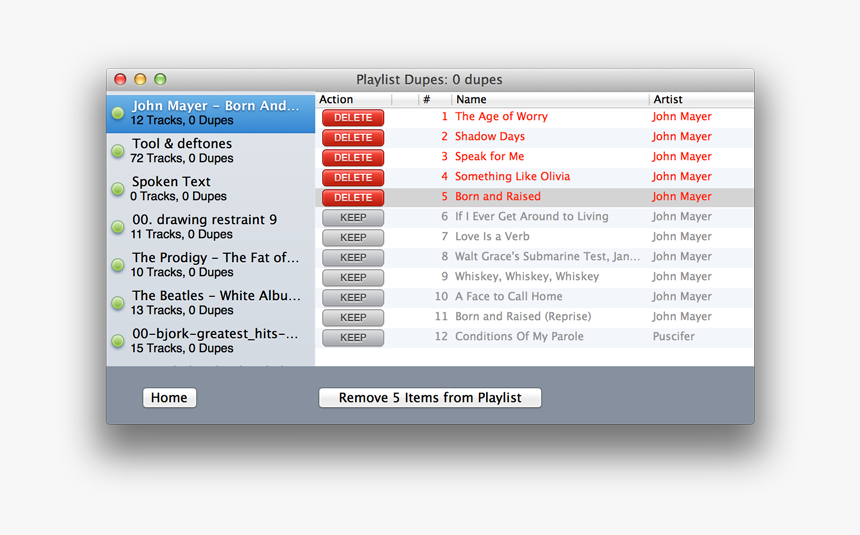Click John Mayer artist cell for Love Is a Verb
Image resolution: width=860 pixels, height=535 pixels.
(682, 236)
